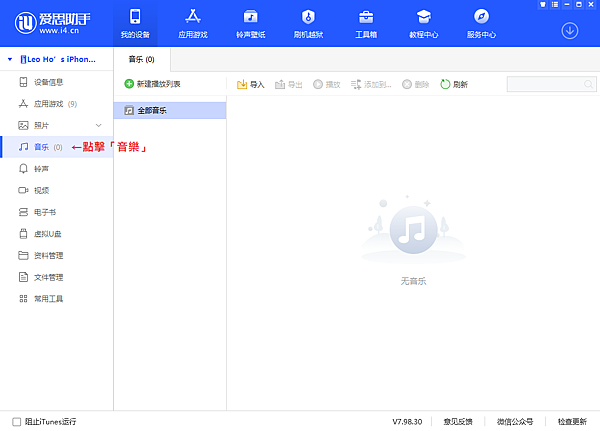Click the 刷新 refresh button
This screenshot has height=431, width=600.
(x=454, y=84)
